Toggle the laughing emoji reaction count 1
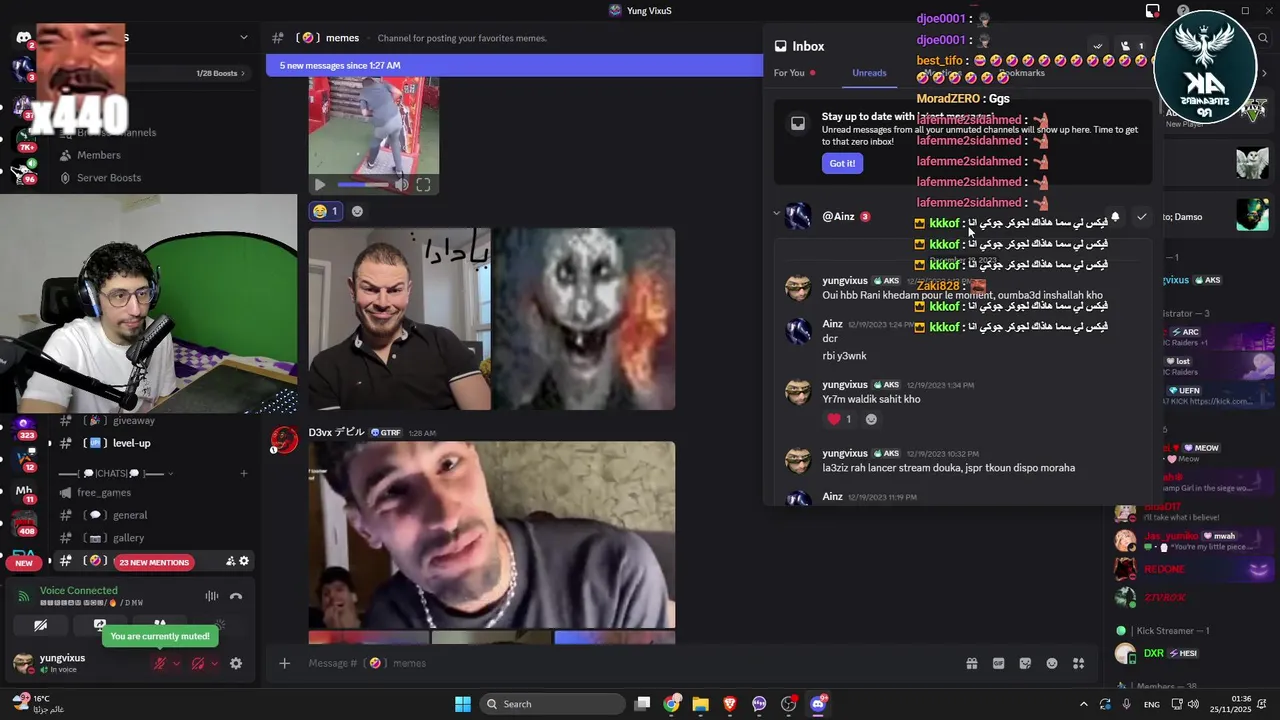The width and height of the screenshot is (1280, 720). (325, 211)
